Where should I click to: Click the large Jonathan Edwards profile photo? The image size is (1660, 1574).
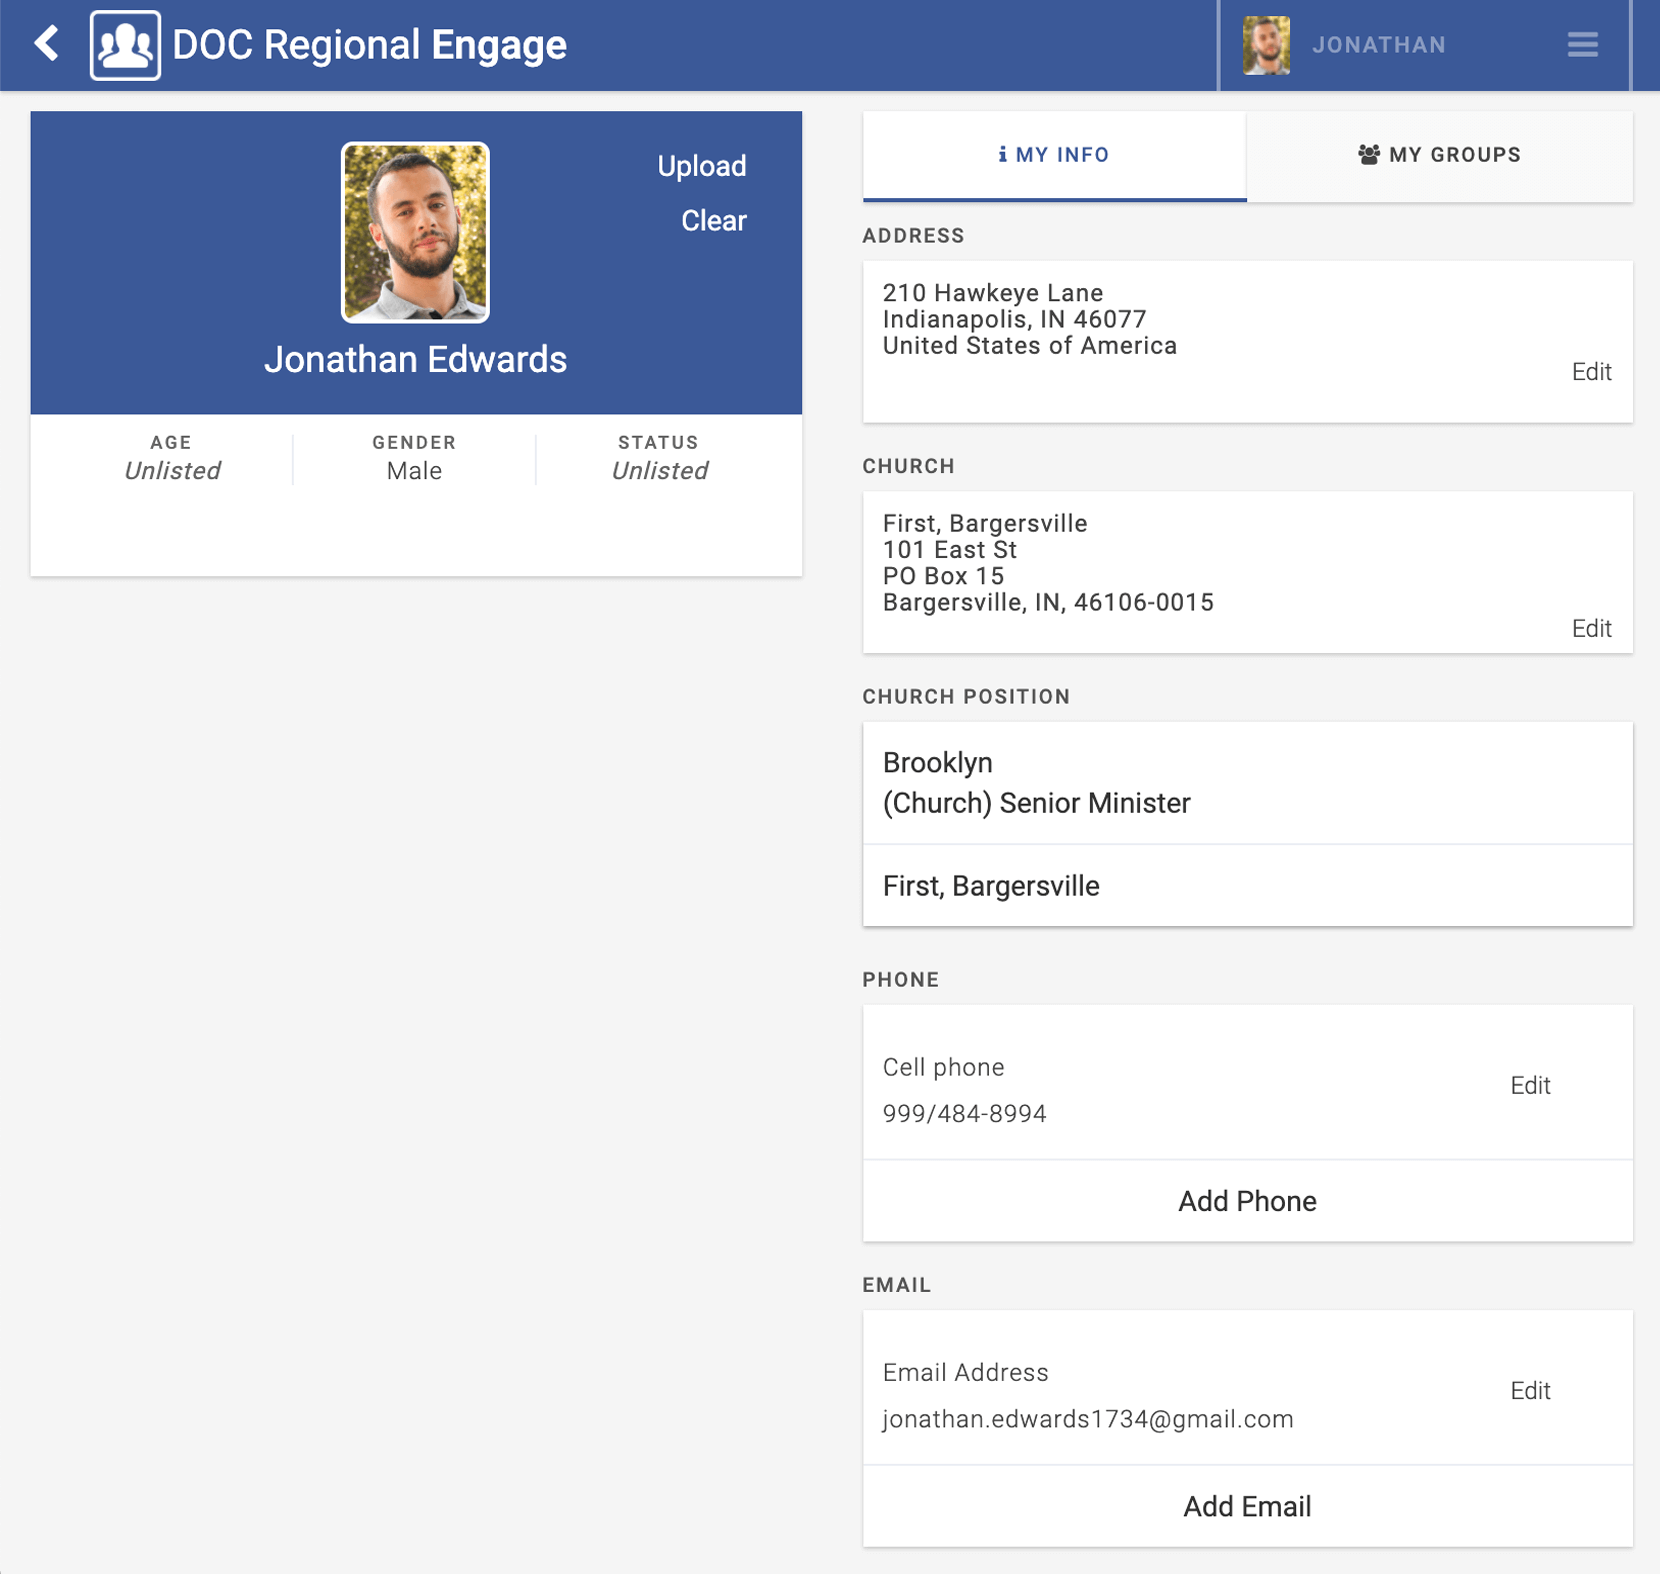pyautogui.click(x=415, y=232)
